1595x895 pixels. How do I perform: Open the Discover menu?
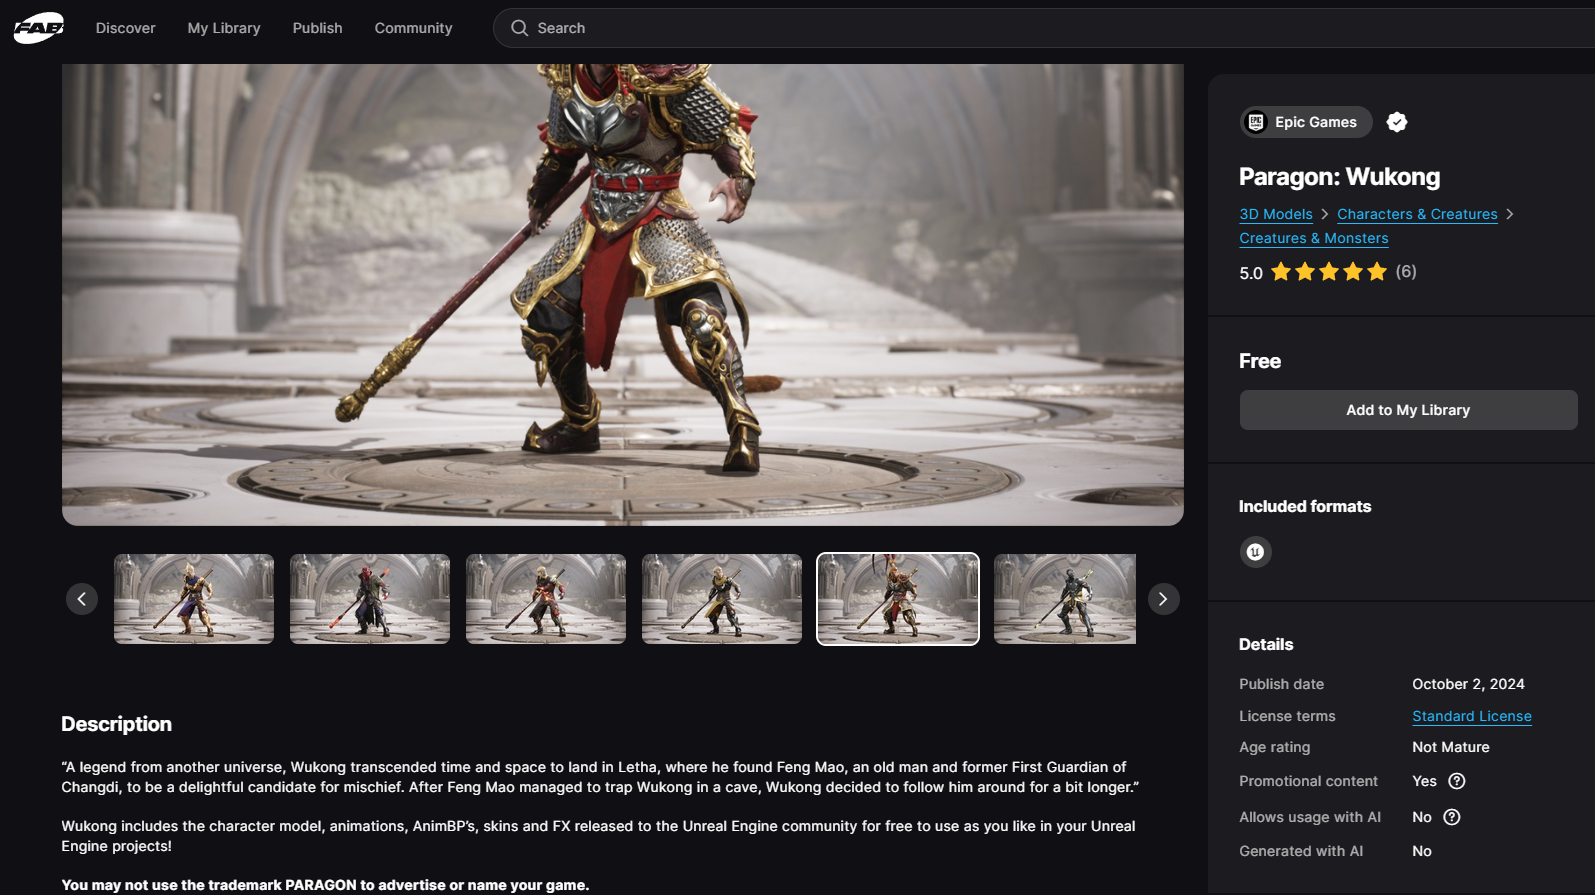pos(125,28)
